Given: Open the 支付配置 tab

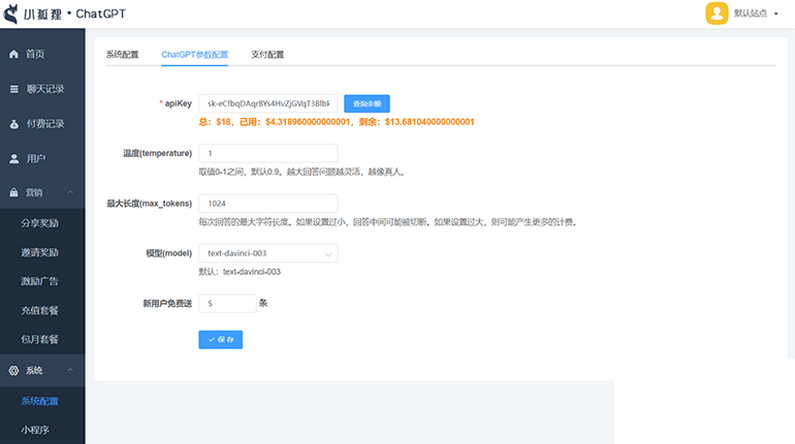Looking at the screenshot, I should point(267,55).
